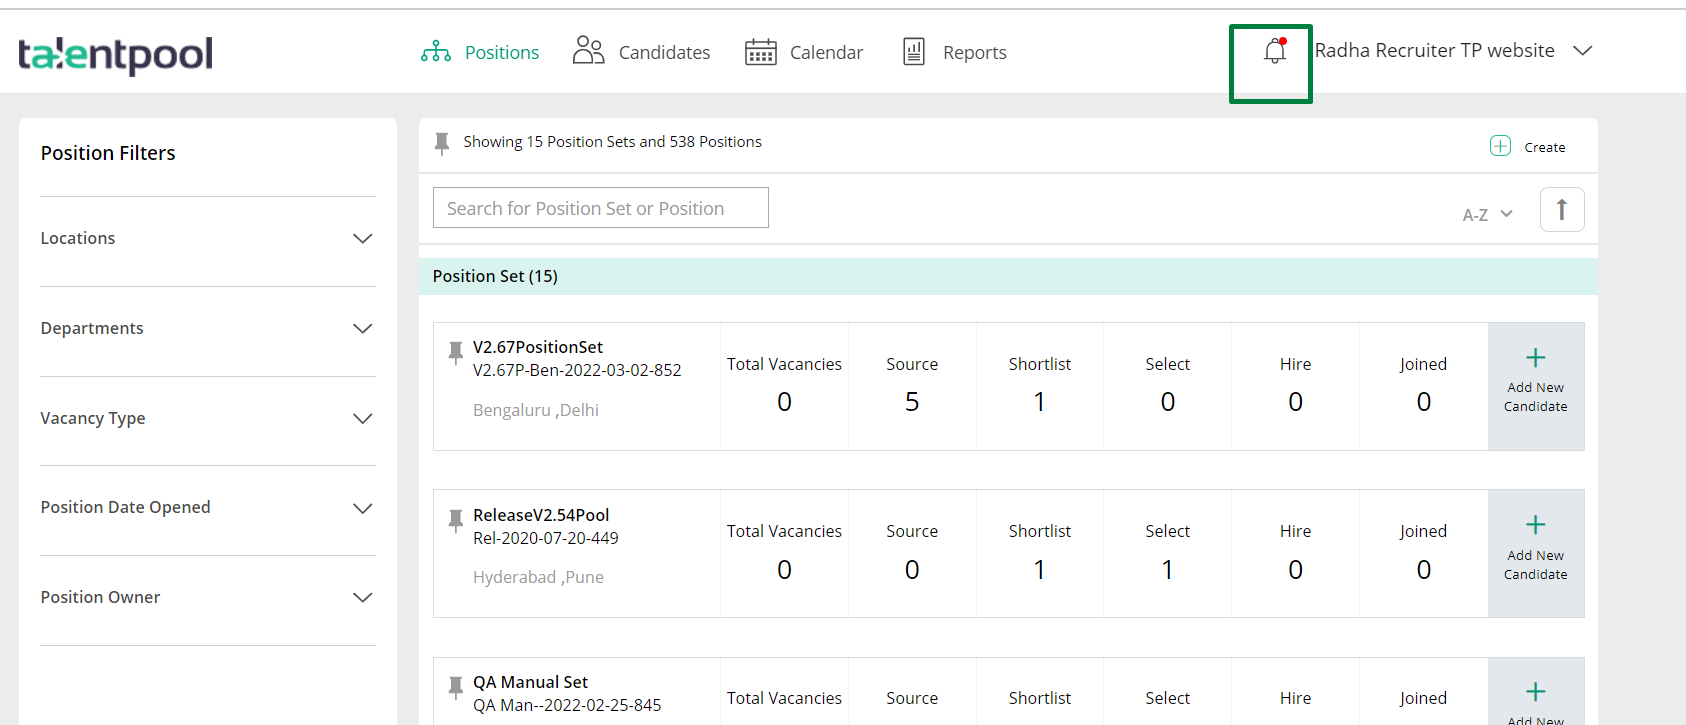Open the Radha Recruiter user menu chevron
The image size is (1686, 725).
coord(1582,50)
